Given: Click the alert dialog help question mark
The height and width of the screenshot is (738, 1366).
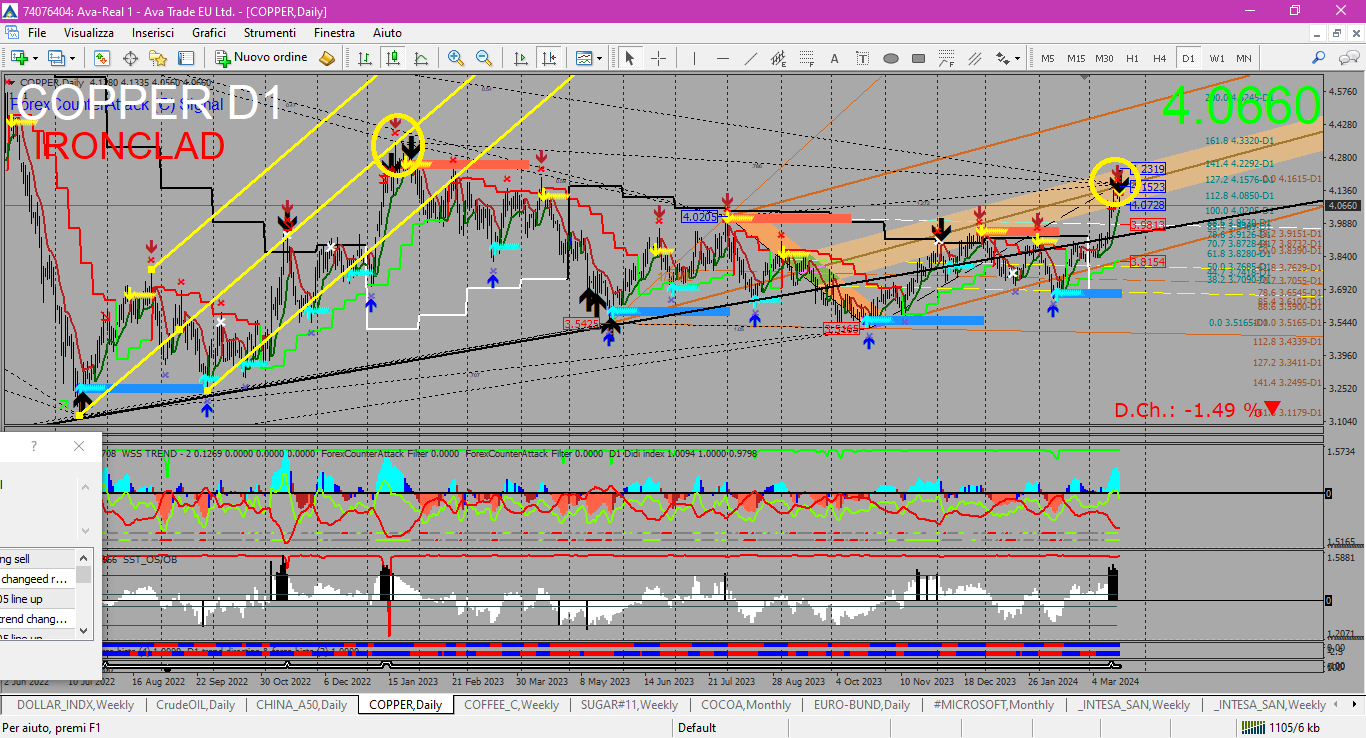Looking at the screenshot, I should [x=35, y=446].
